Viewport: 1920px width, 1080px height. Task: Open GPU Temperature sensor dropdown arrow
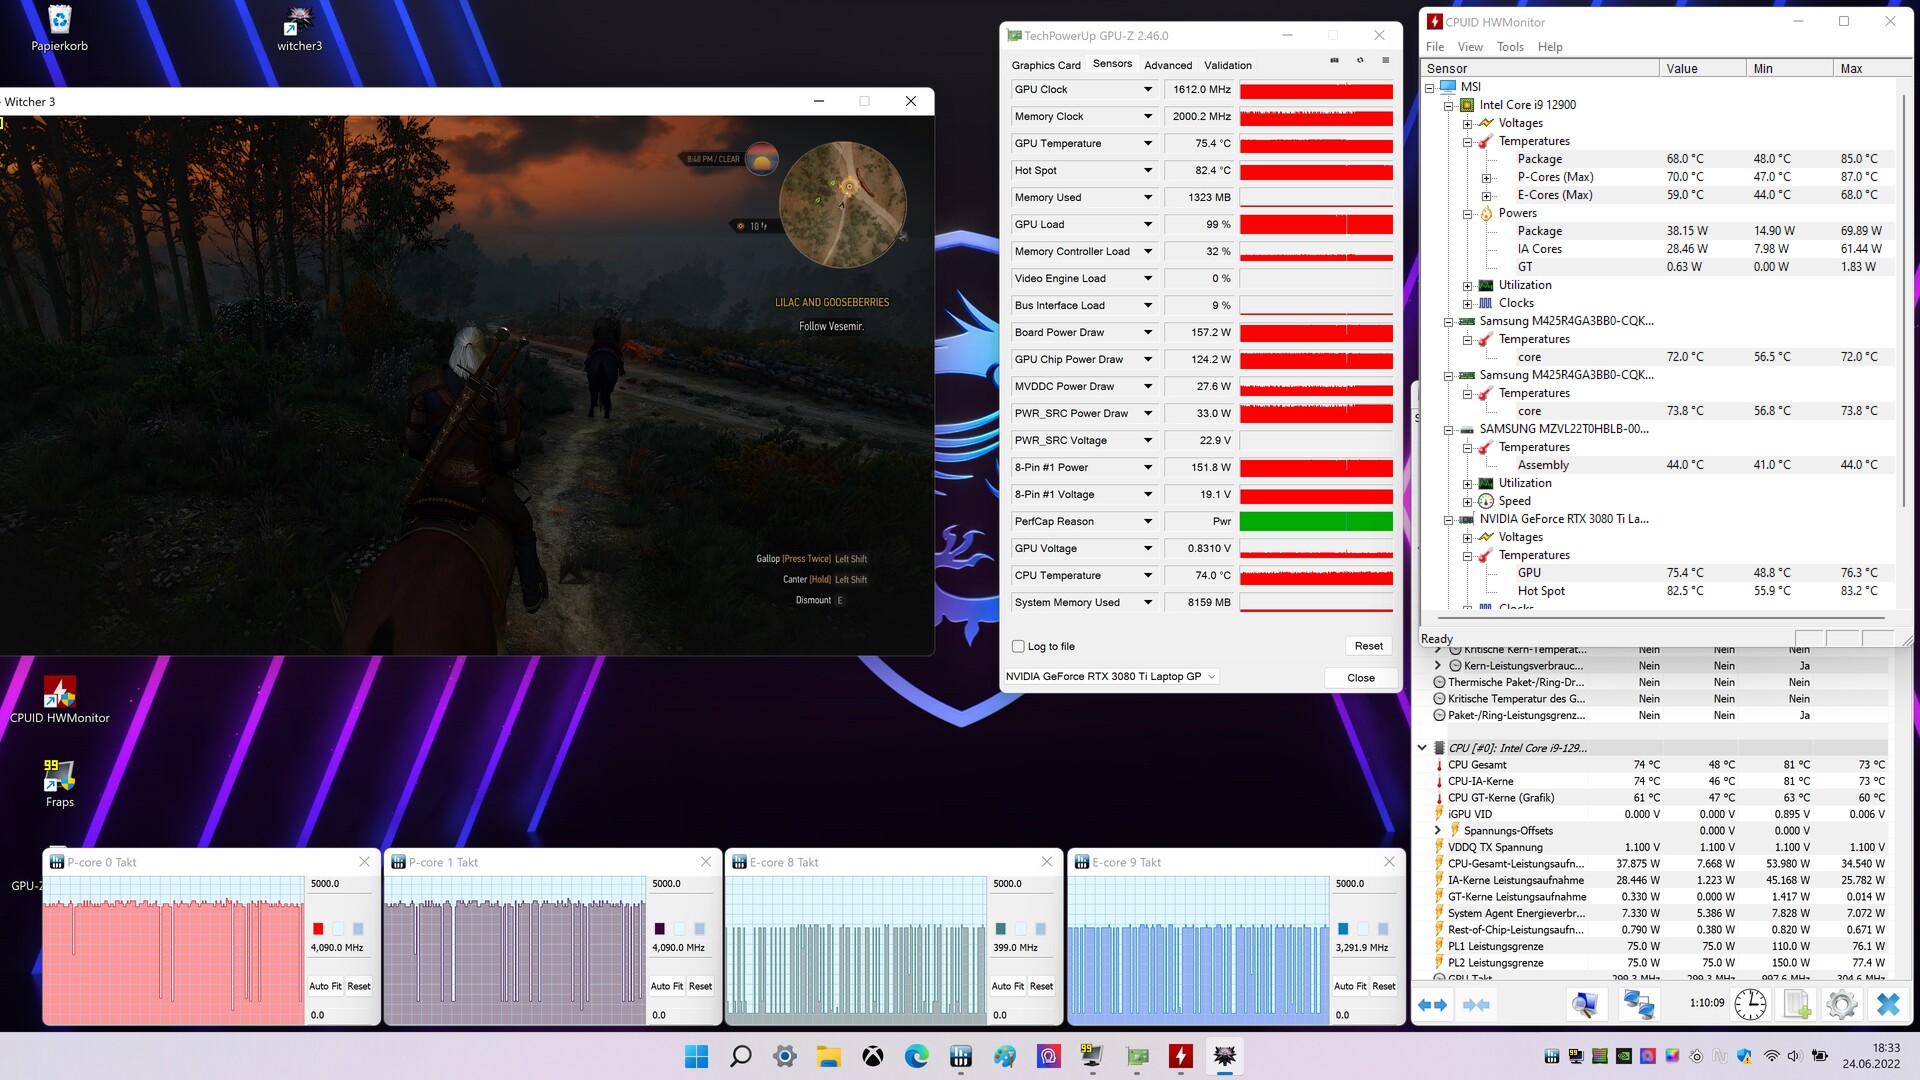click(x=1148, y=143)
